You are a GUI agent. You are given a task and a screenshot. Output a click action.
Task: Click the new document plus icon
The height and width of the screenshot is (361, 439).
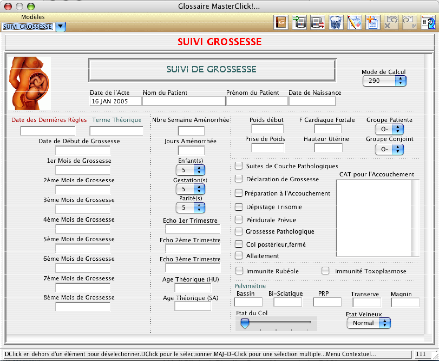[x=372, y=23]
